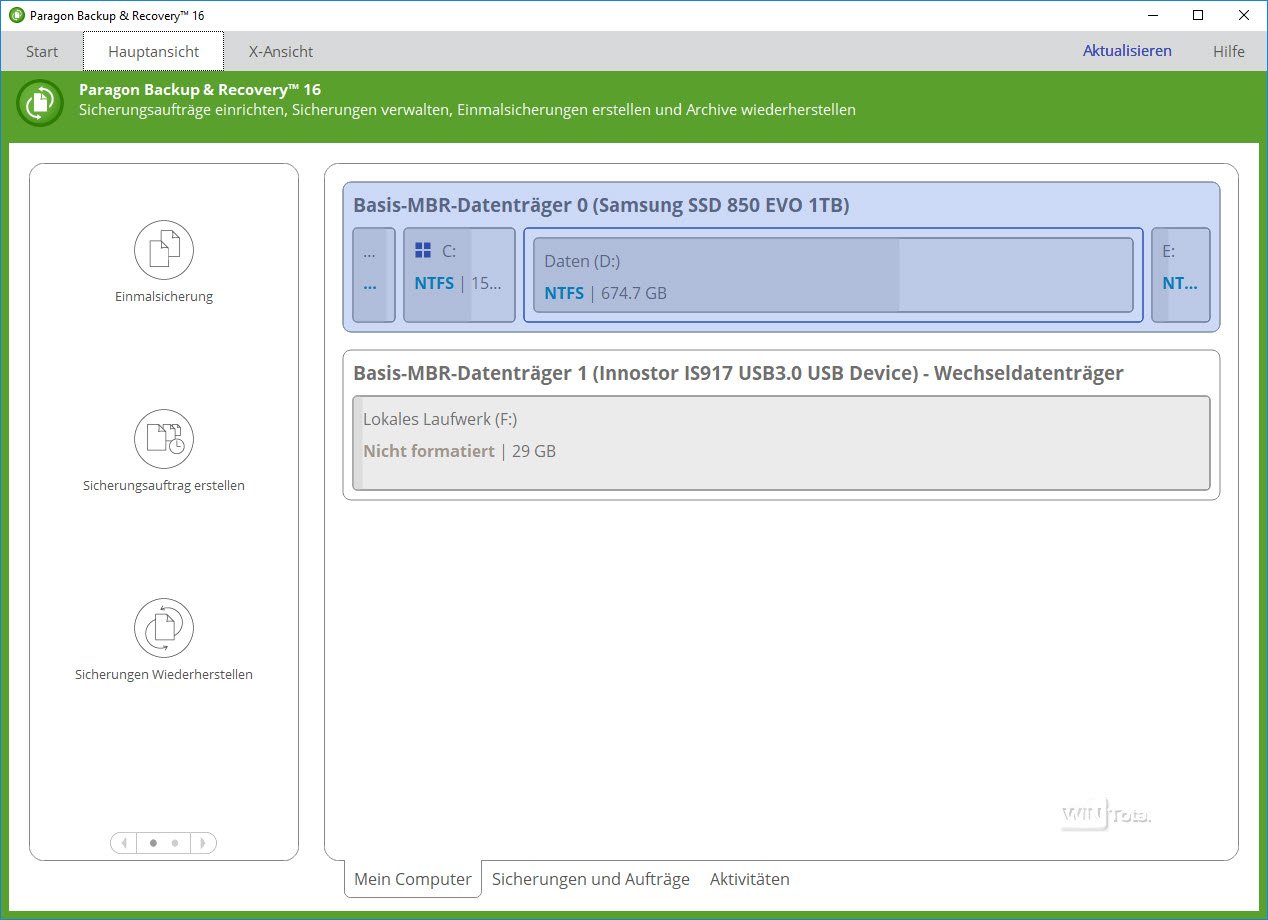Go to the previous sidebar page arrow
This screenshot has width=1268, height=920.
pos(123,843)
